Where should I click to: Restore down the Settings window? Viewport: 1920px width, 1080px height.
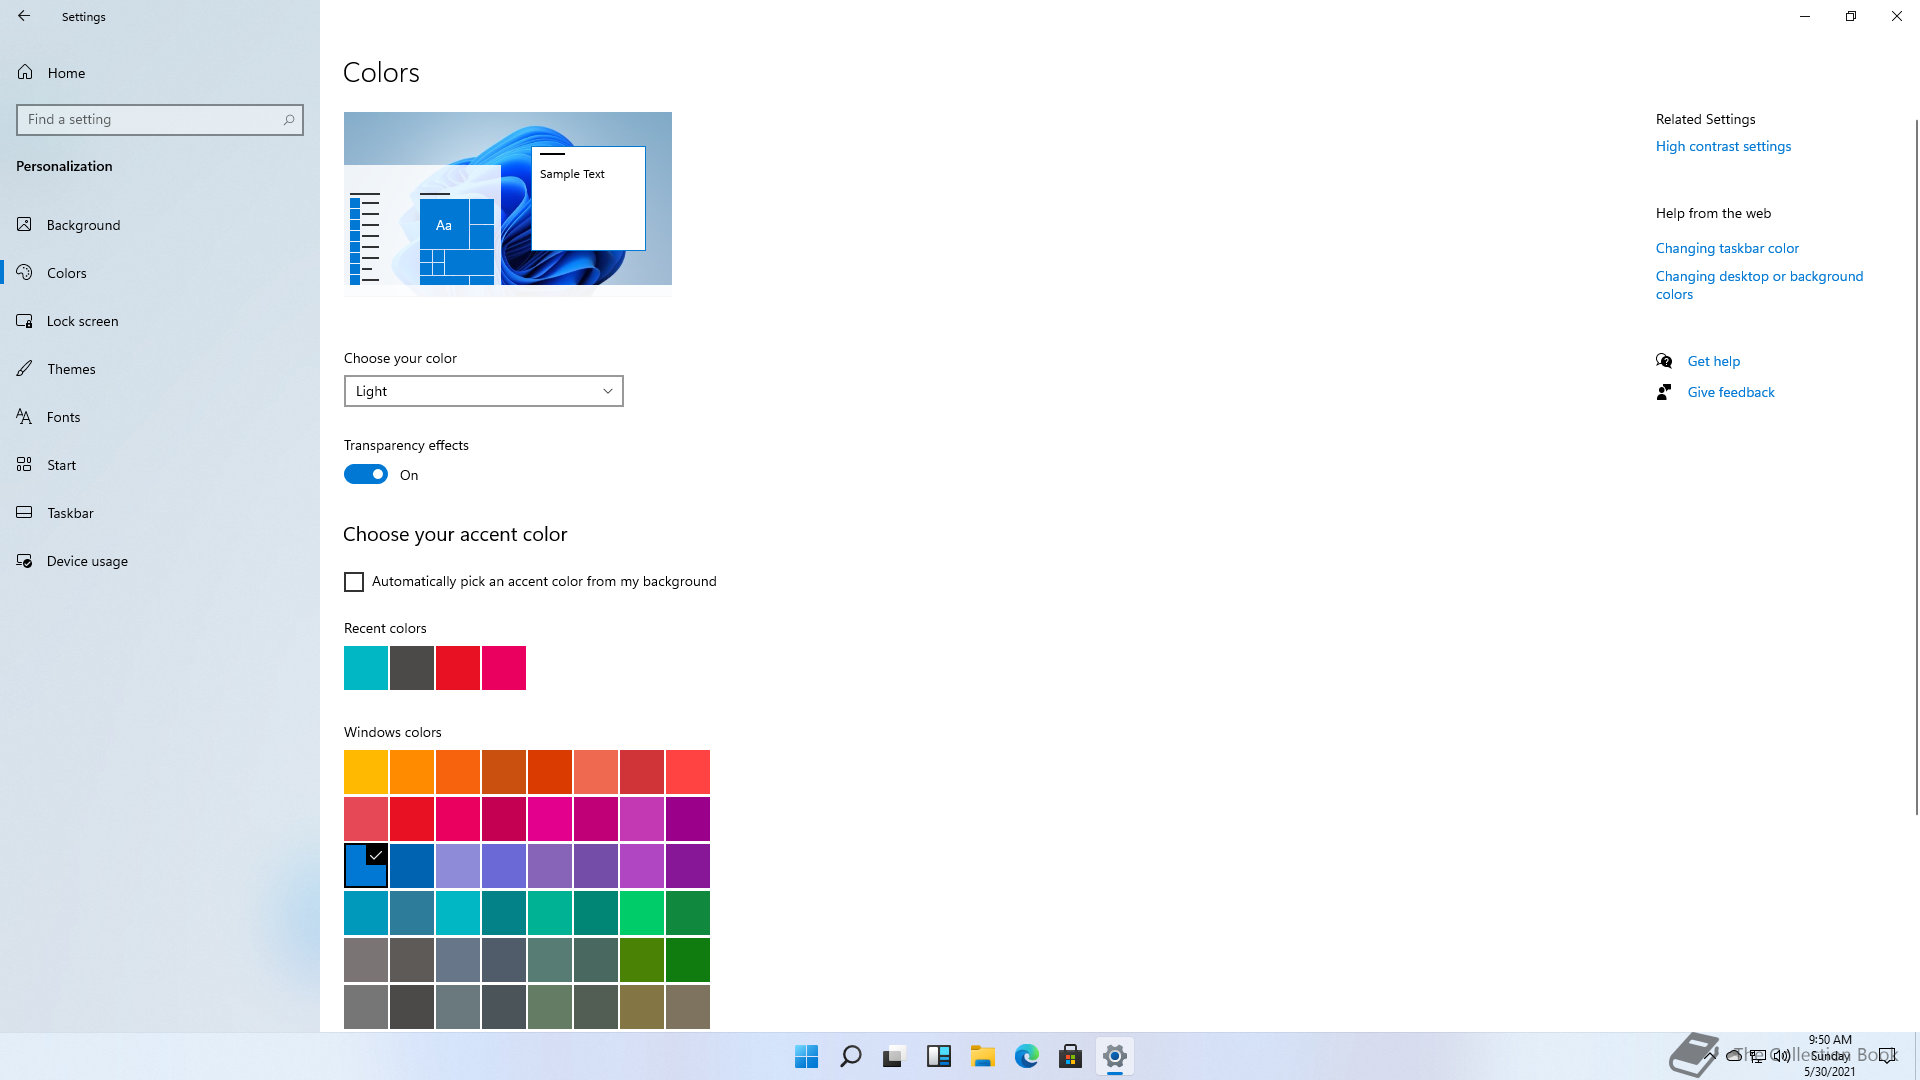coord(1851,16)
